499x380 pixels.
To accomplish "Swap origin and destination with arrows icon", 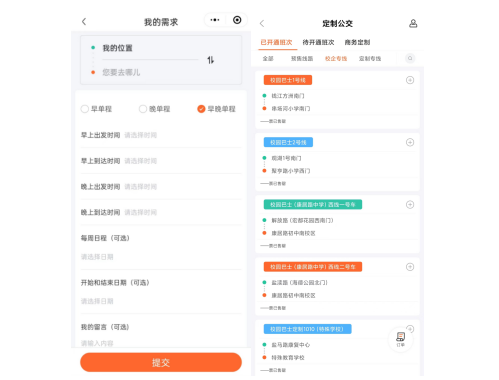I will [210, 60].
